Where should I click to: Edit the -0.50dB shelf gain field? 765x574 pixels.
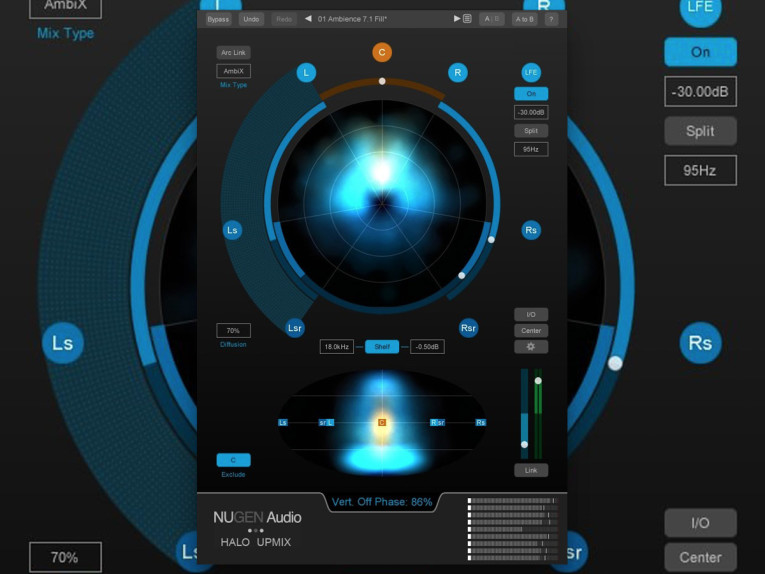tap(427, 347)
